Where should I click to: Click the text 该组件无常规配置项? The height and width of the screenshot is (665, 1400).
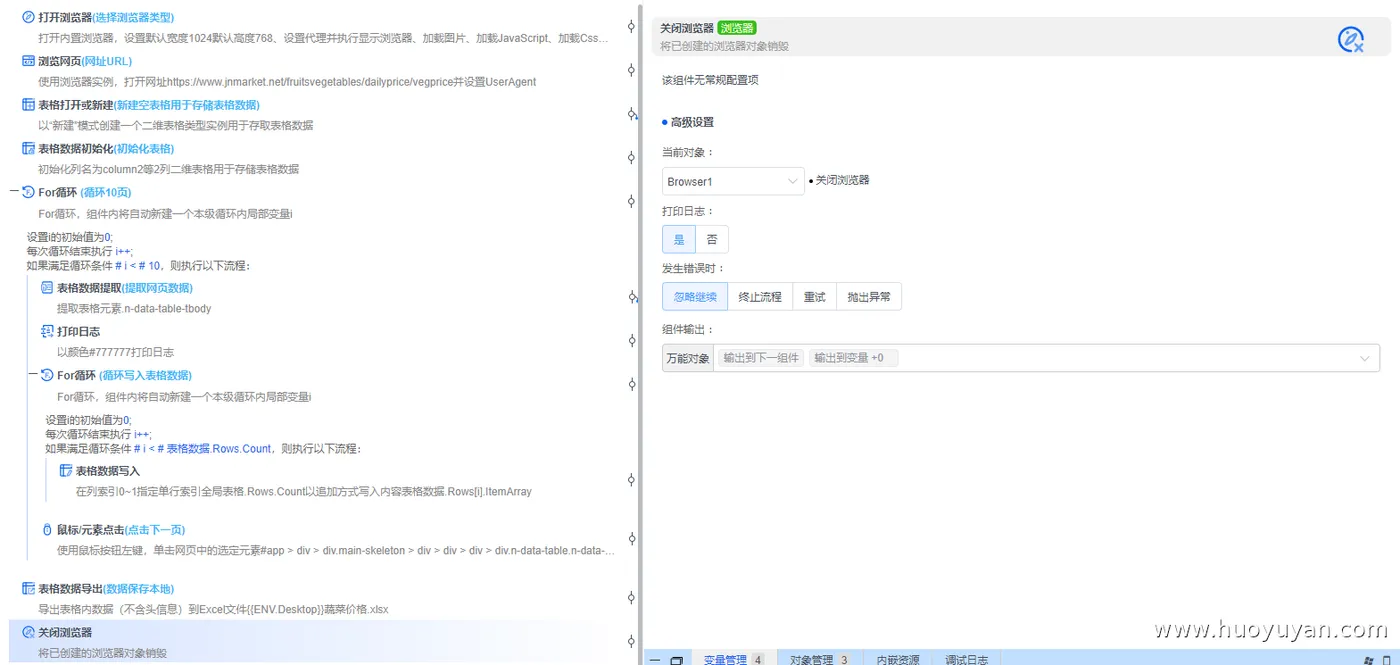pyautogui.click(x=710, y=80)
